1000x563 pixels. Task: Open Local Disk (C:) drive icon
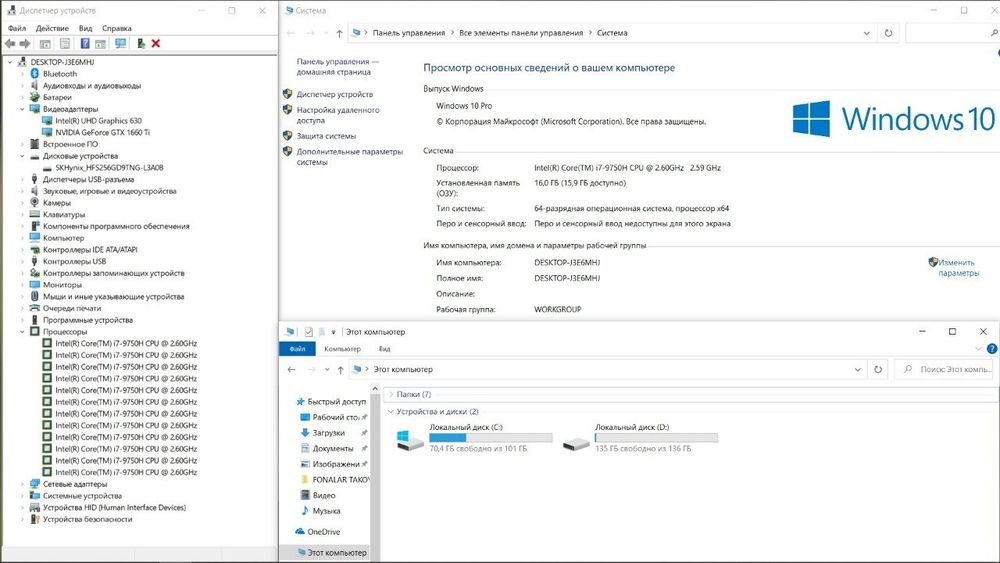click(409, 441)
